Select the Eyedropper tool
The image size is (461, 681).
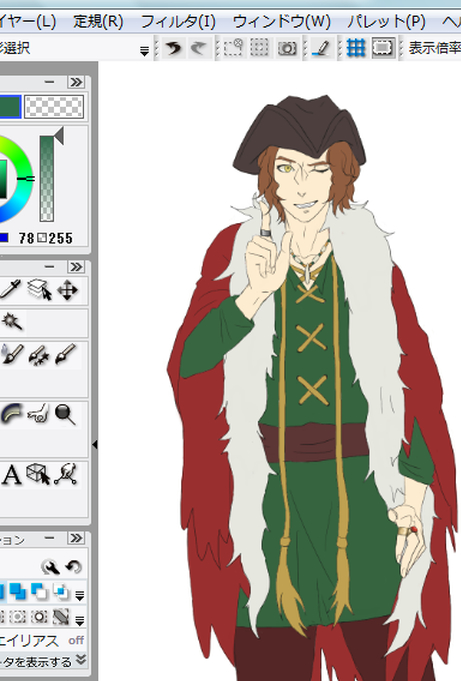point(10,290)
